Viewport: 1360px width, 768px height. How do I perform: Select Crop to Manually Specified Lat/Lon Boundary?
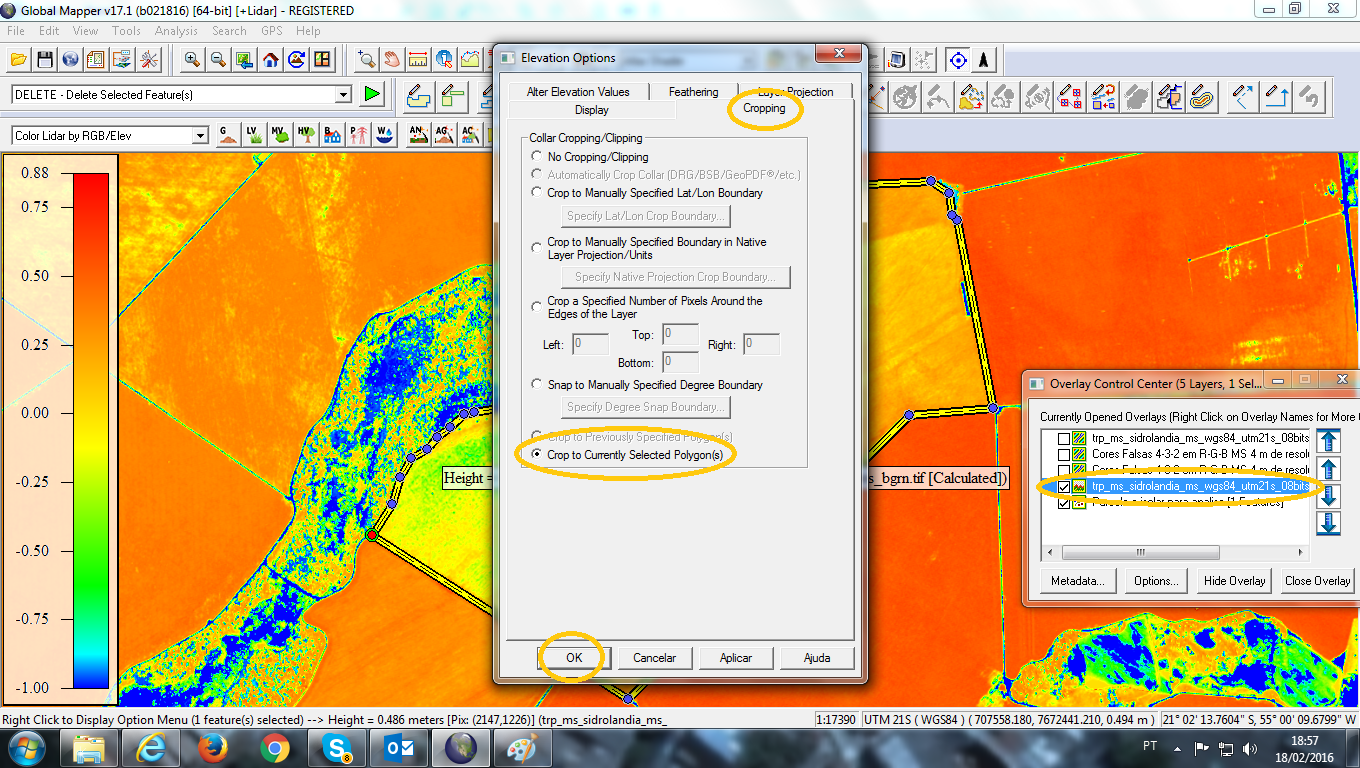coord(539,193)
